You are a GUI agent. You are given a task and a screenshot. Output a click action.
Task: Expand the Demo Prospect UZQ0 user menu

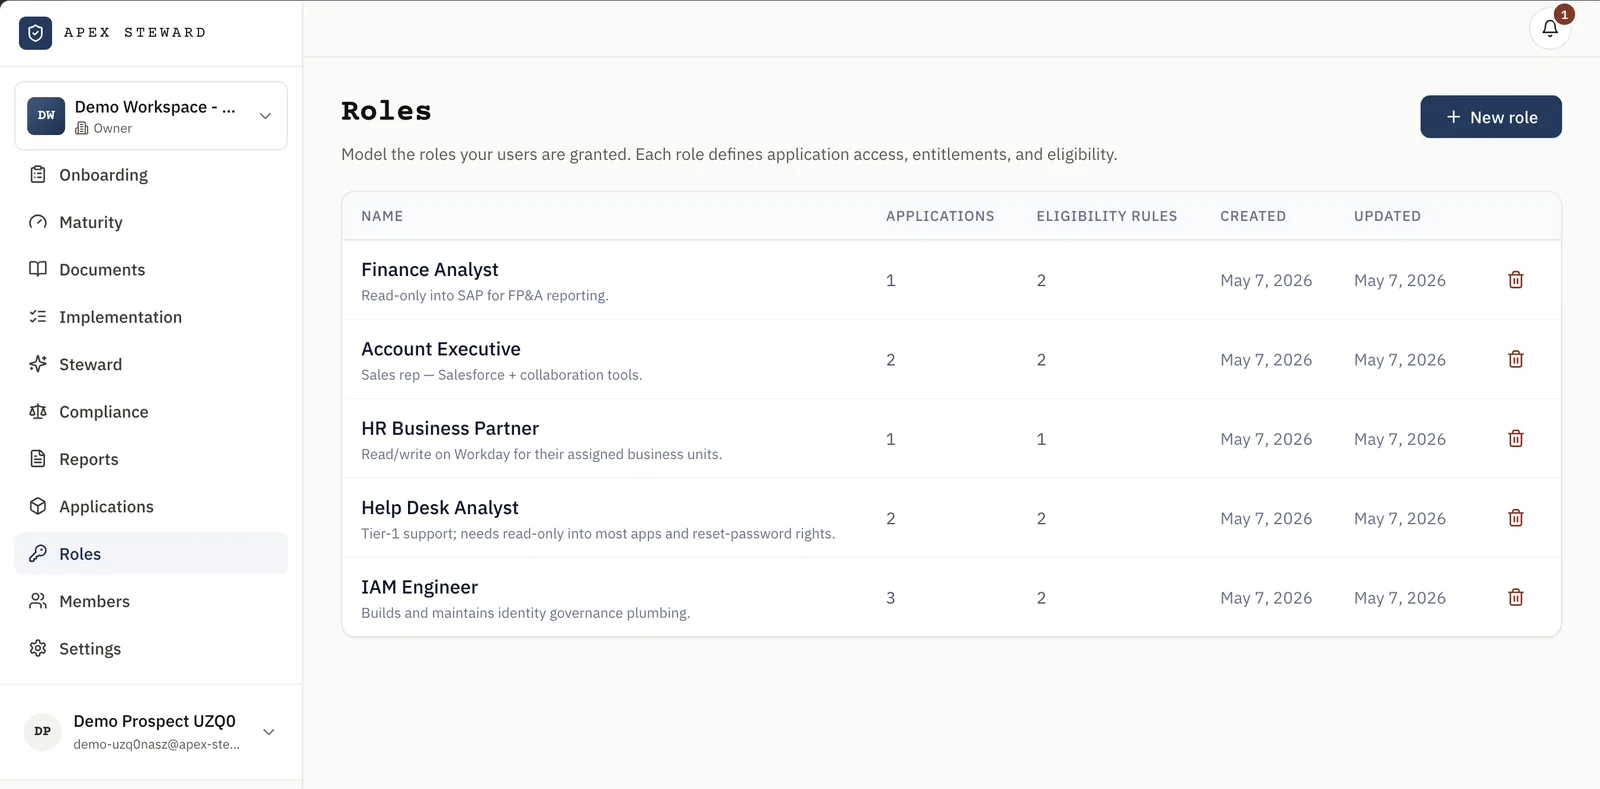151,732
